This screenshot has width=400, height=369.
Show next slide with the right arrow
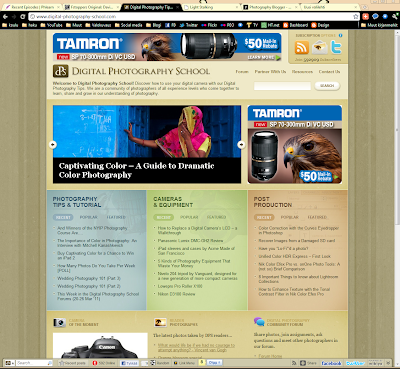tap(241, 144)
